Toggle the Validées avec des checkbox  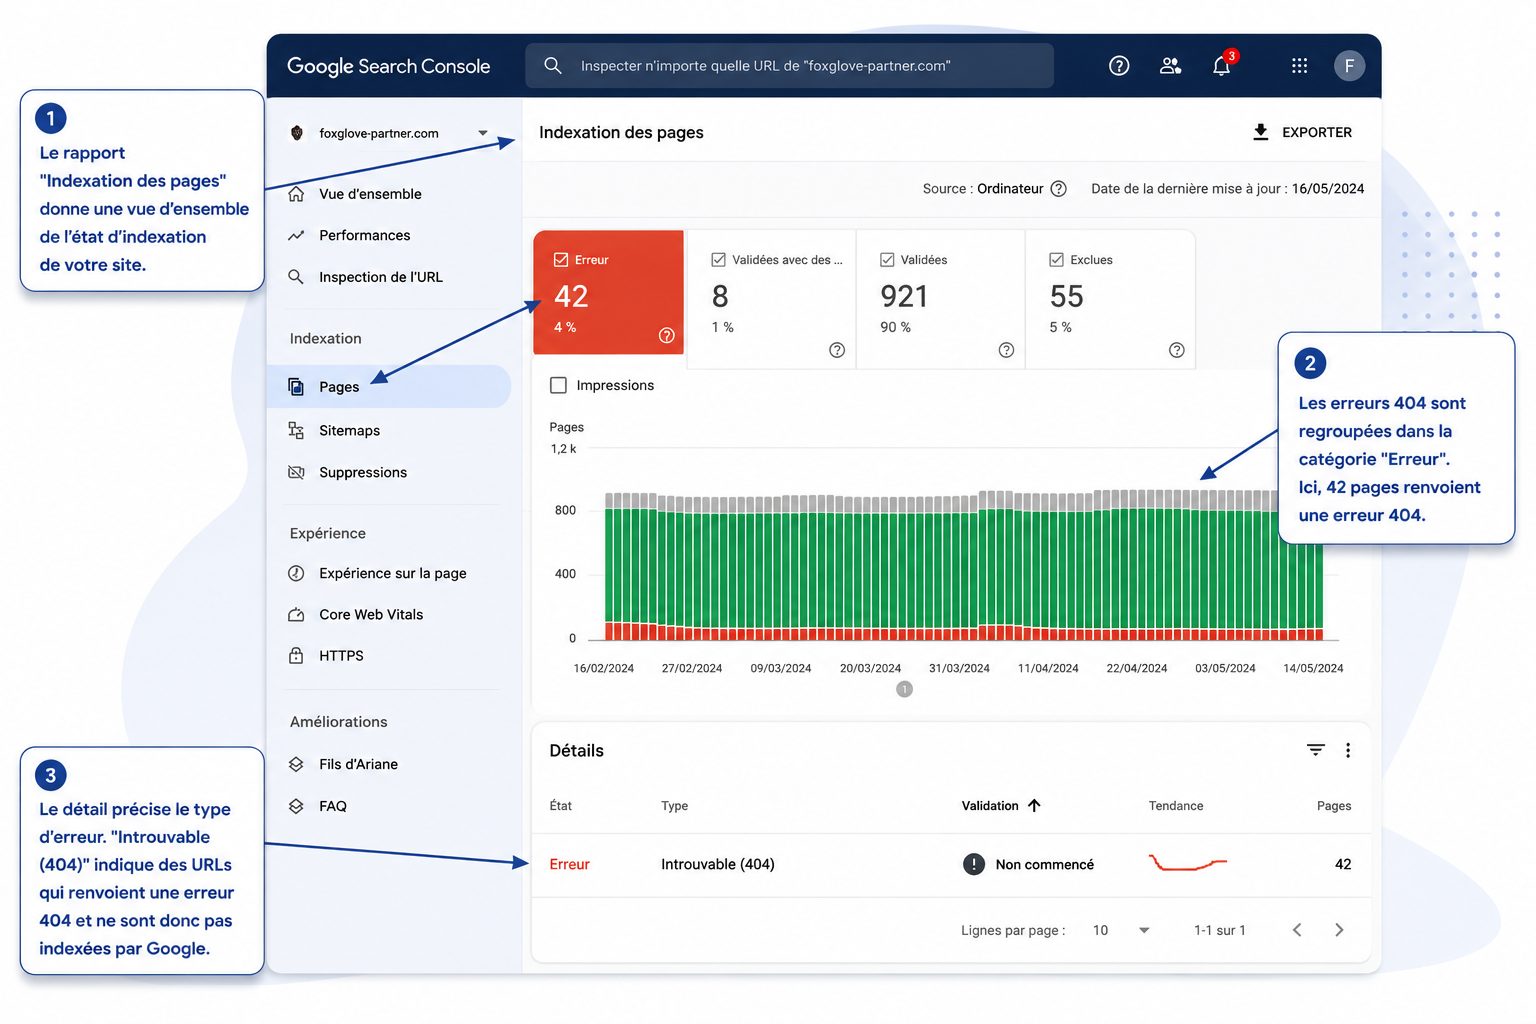pos(718,260)
